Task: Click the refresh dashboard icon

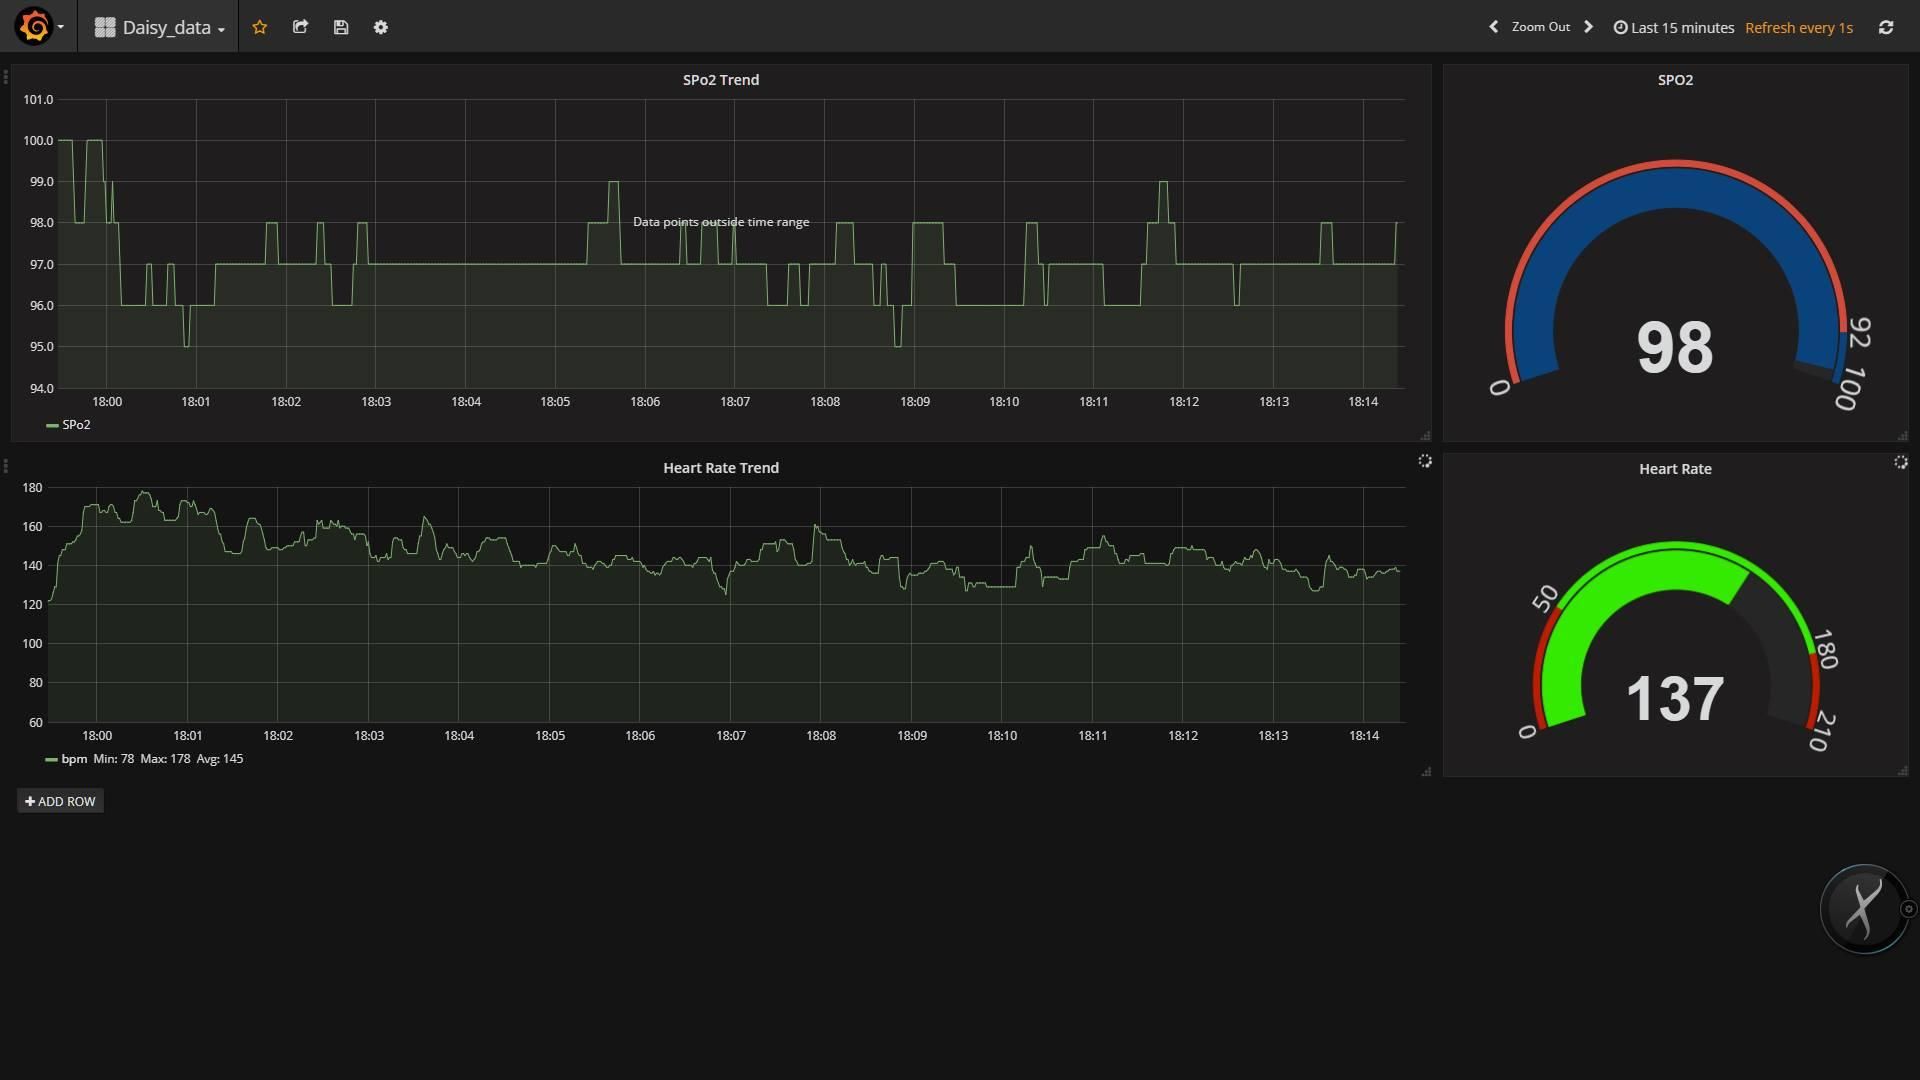Action: click(x=1886, y=27)
